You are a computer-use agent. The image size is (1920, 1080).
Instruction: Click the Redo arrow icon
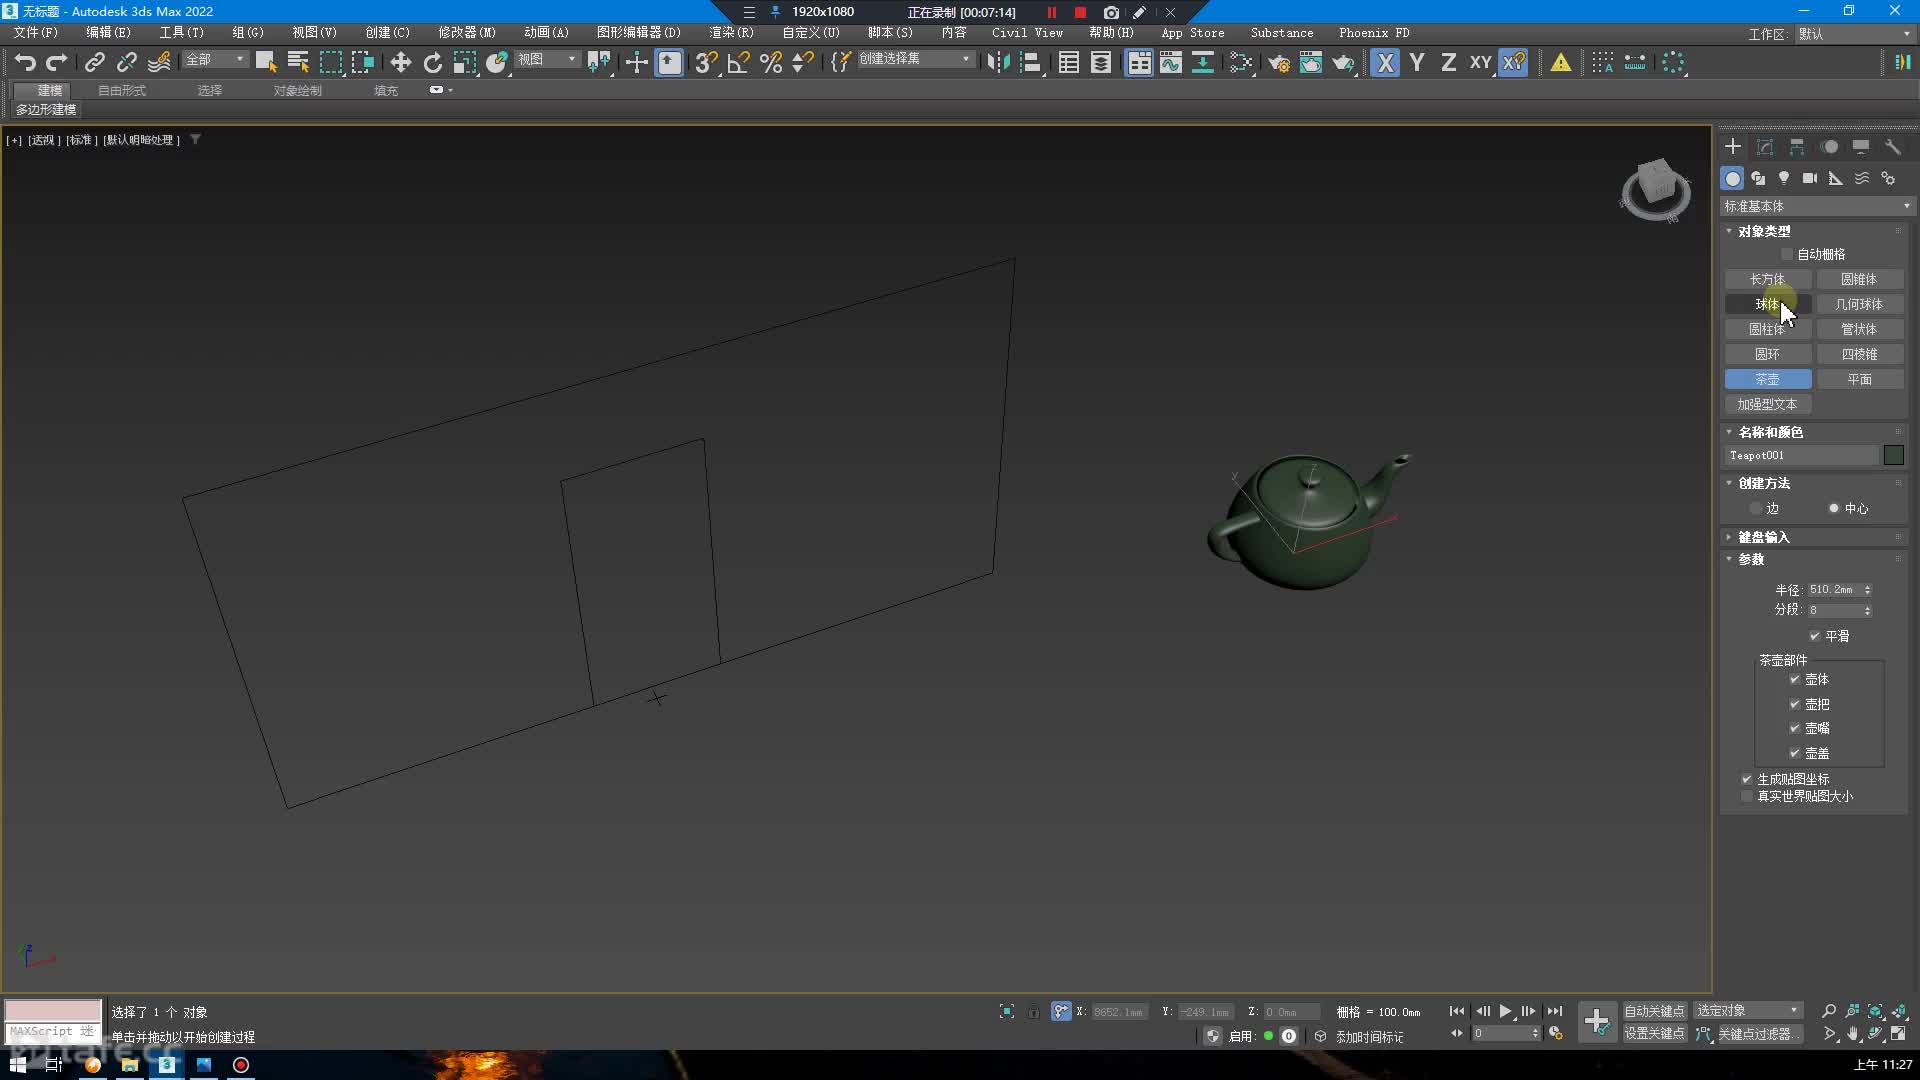point(57,62)
